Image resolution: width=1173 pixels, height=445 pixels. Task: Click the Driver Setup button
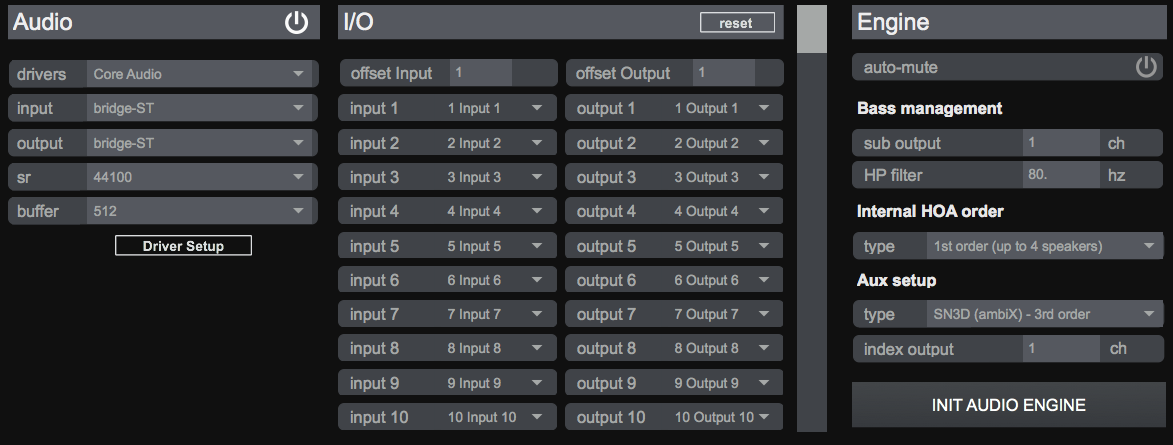183,246
